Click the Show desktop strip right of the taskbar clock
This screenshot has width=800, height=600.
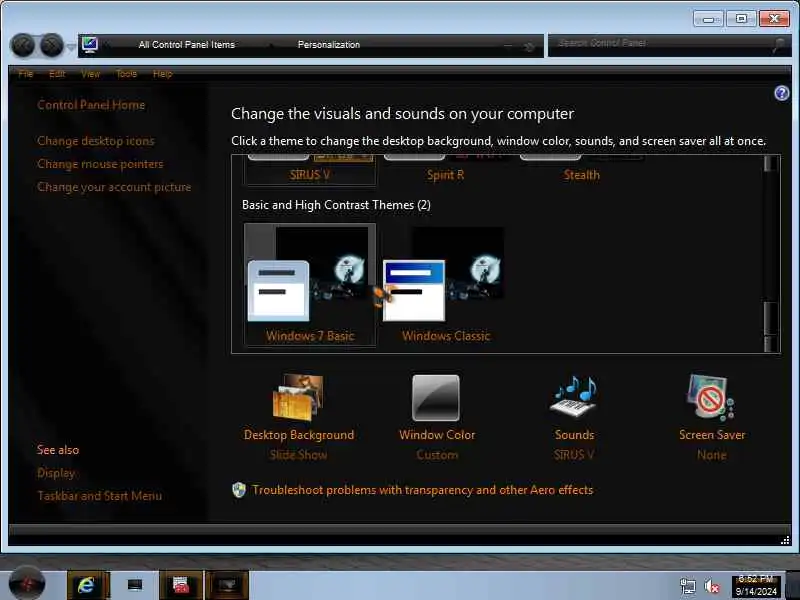pos(791,586)
